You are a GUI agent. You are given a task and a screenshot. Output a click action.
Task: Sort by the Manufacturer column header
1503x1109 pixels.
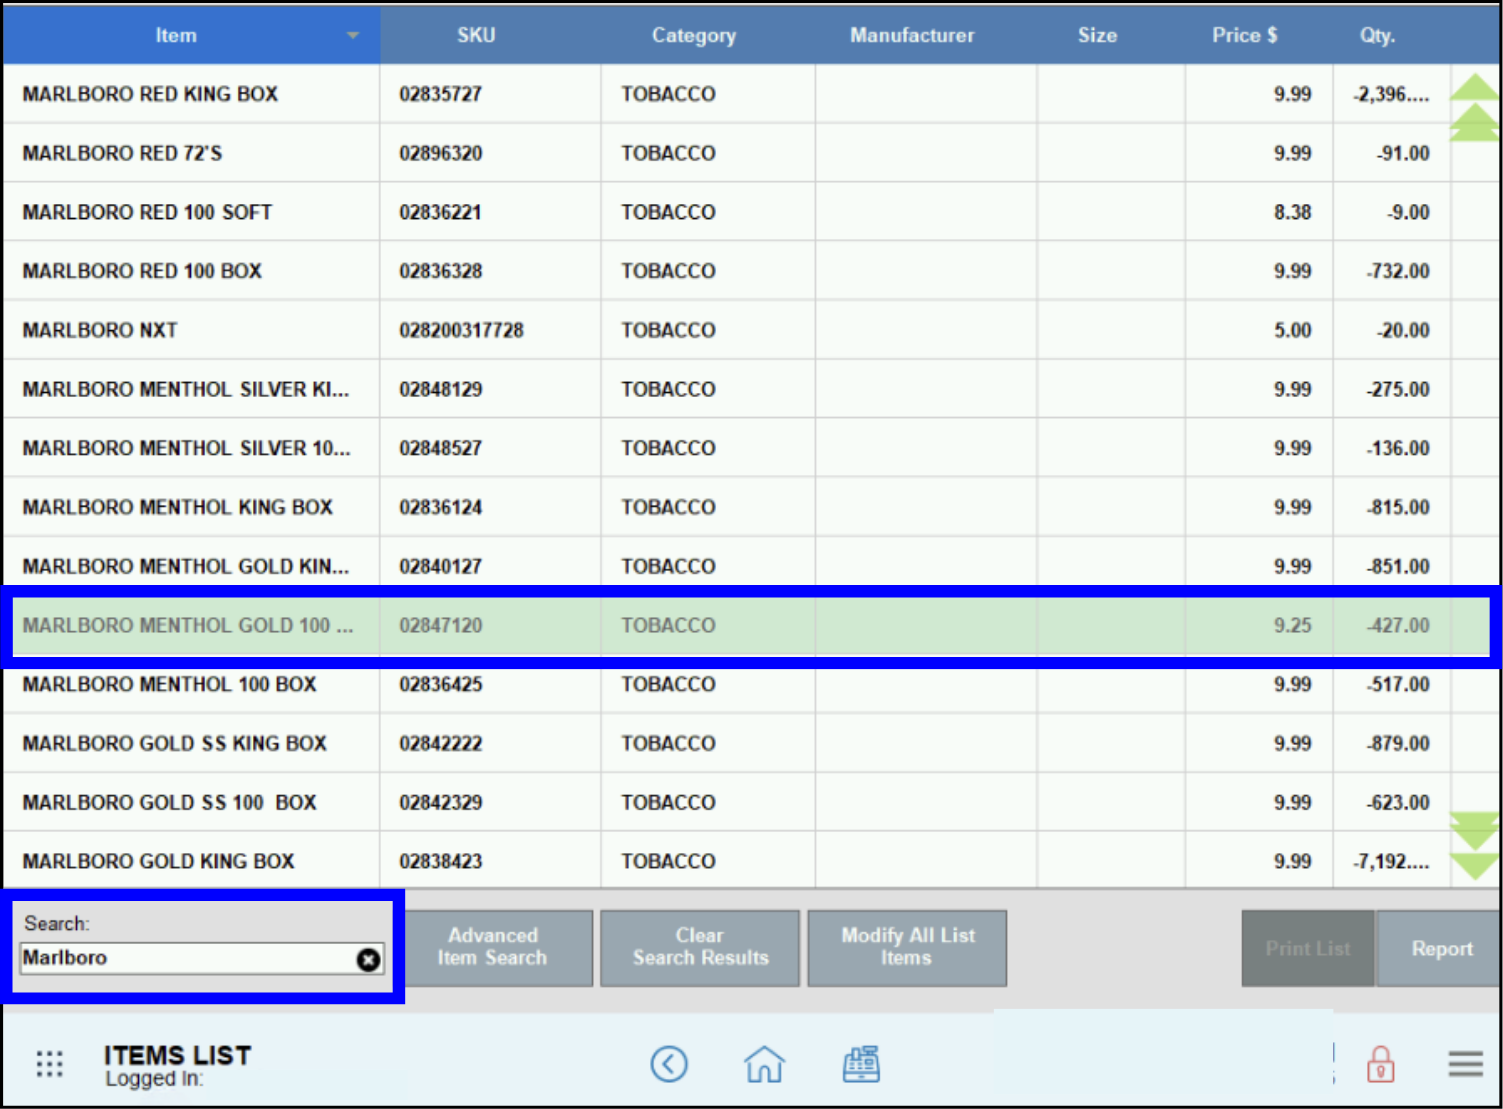point(926,35)
